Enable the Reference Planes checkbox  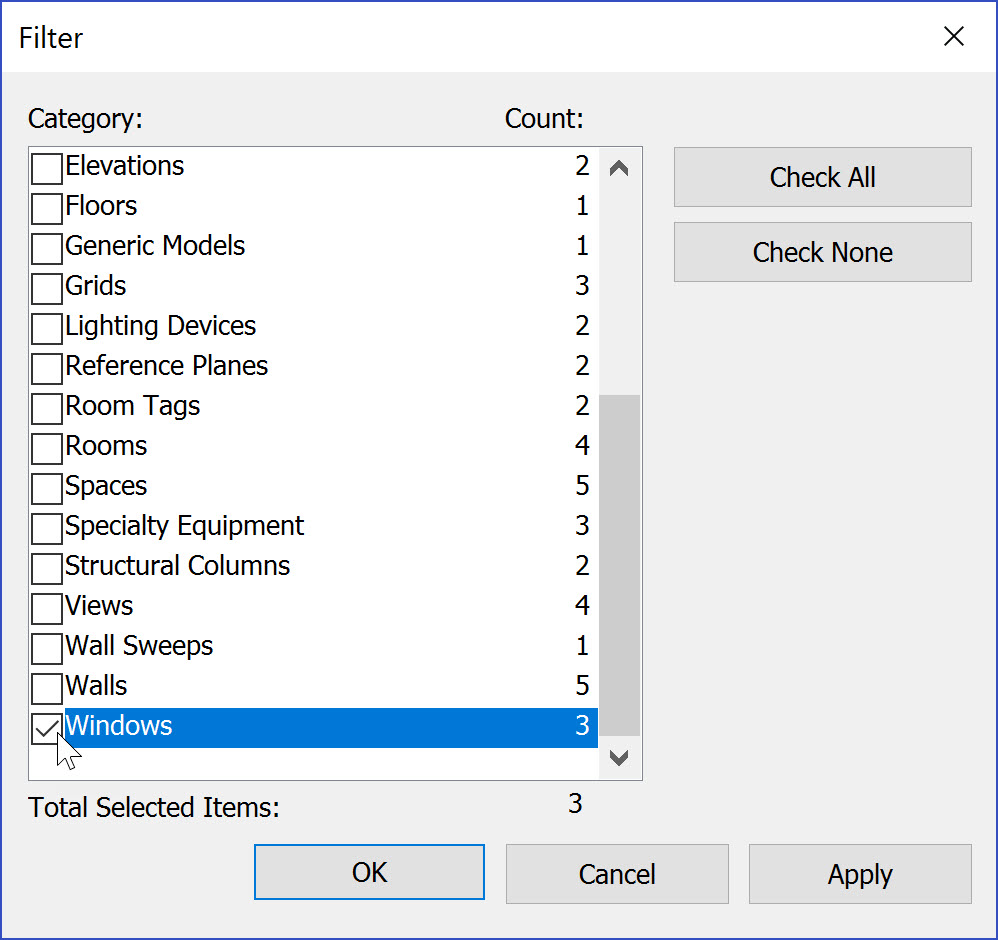point(45,368)
